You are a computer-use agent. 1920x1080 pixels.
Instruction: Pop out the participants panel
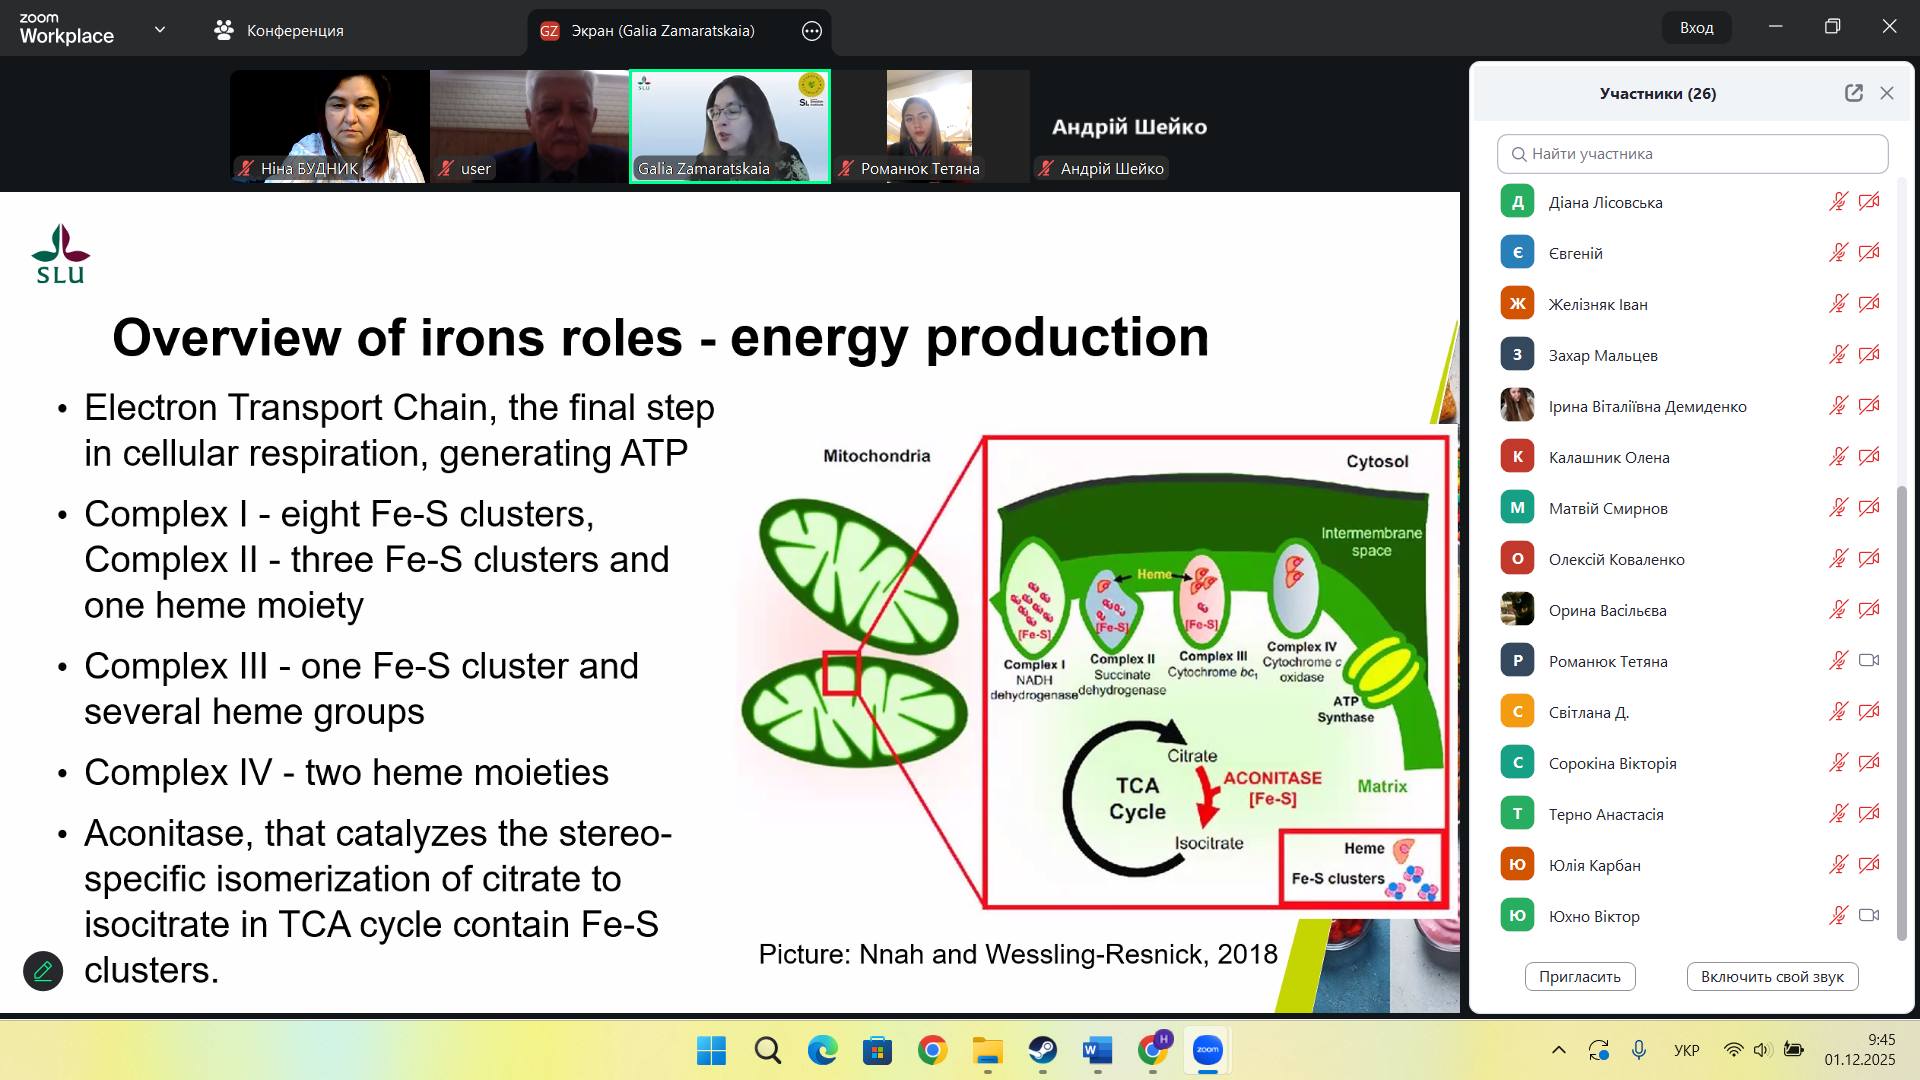(1853, 93)
